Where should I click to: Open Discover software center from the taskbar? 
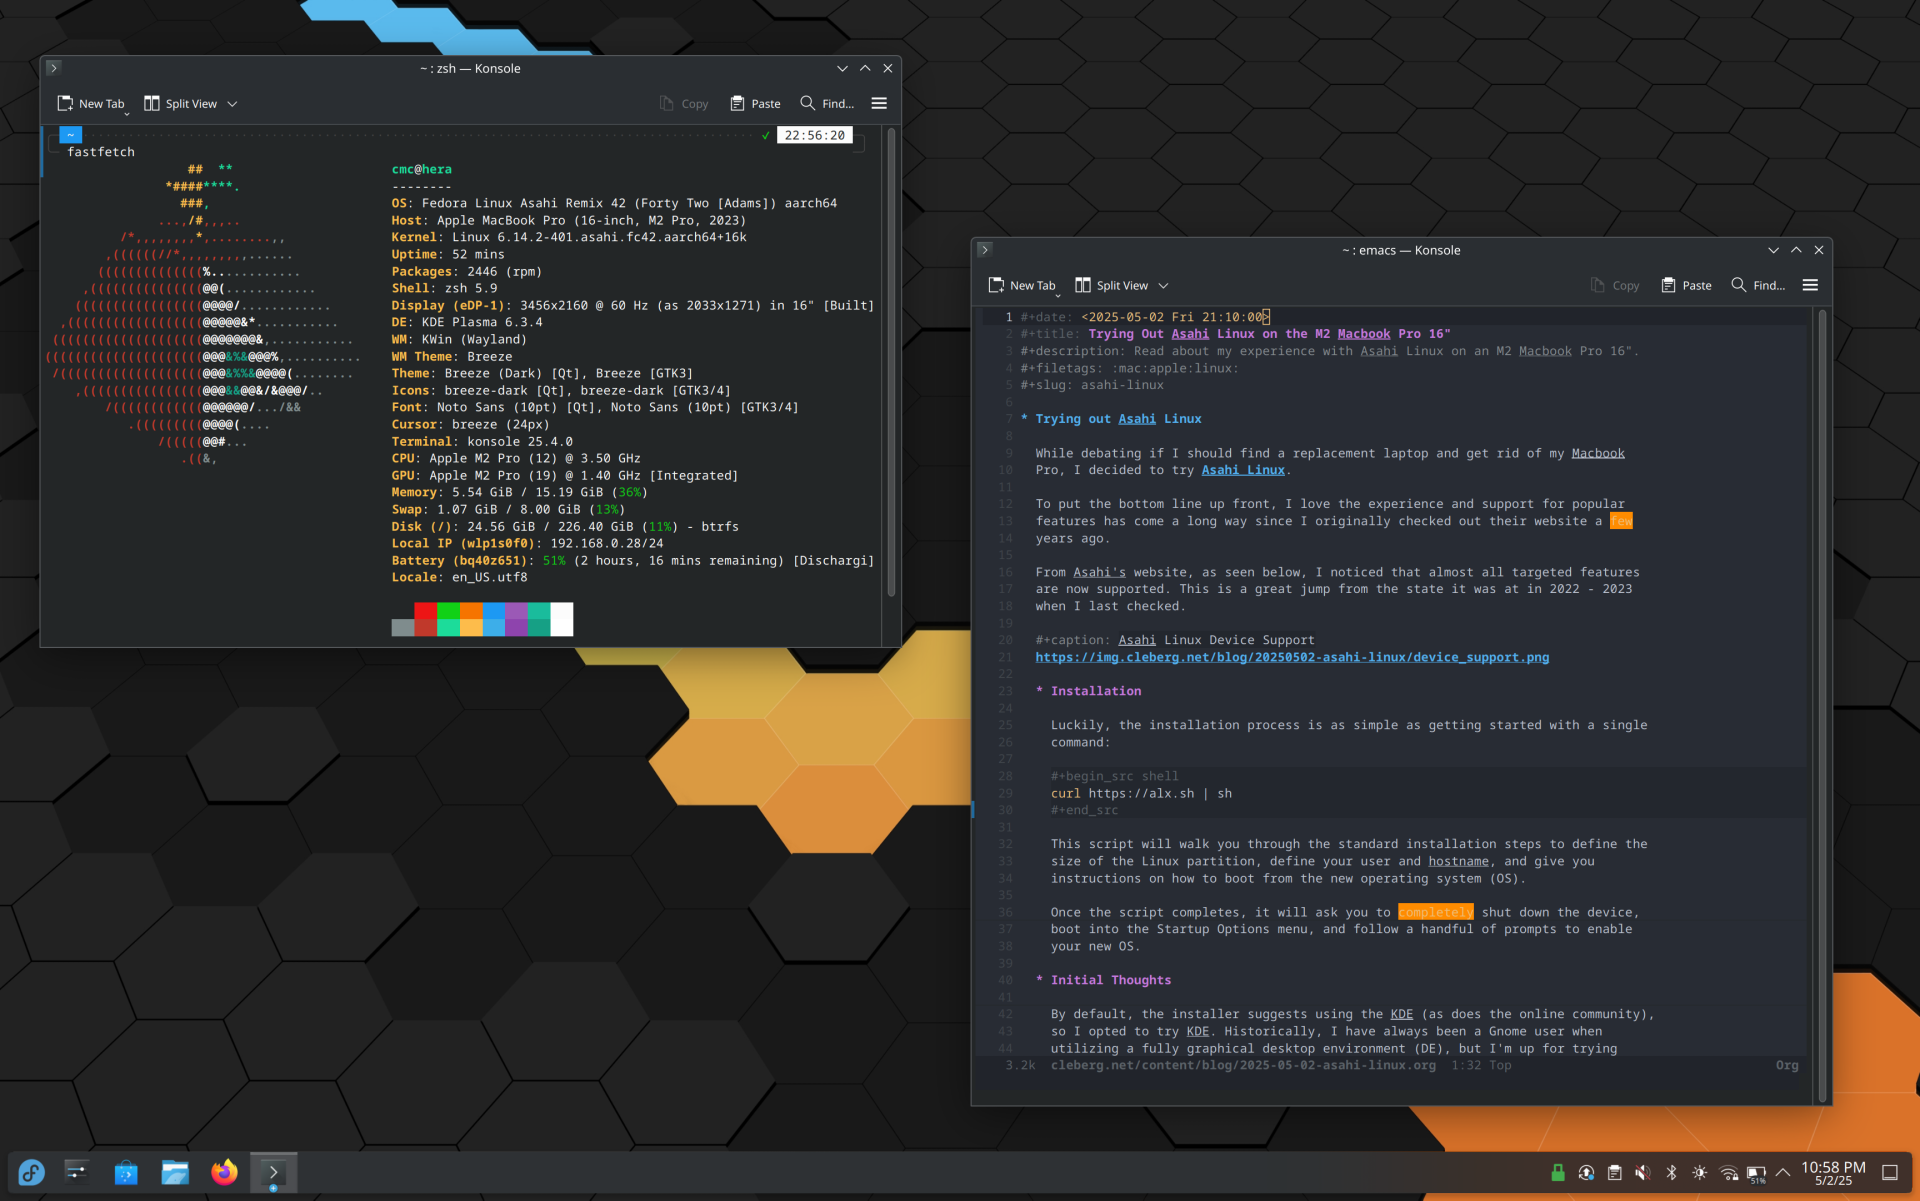click(126, 1172)
